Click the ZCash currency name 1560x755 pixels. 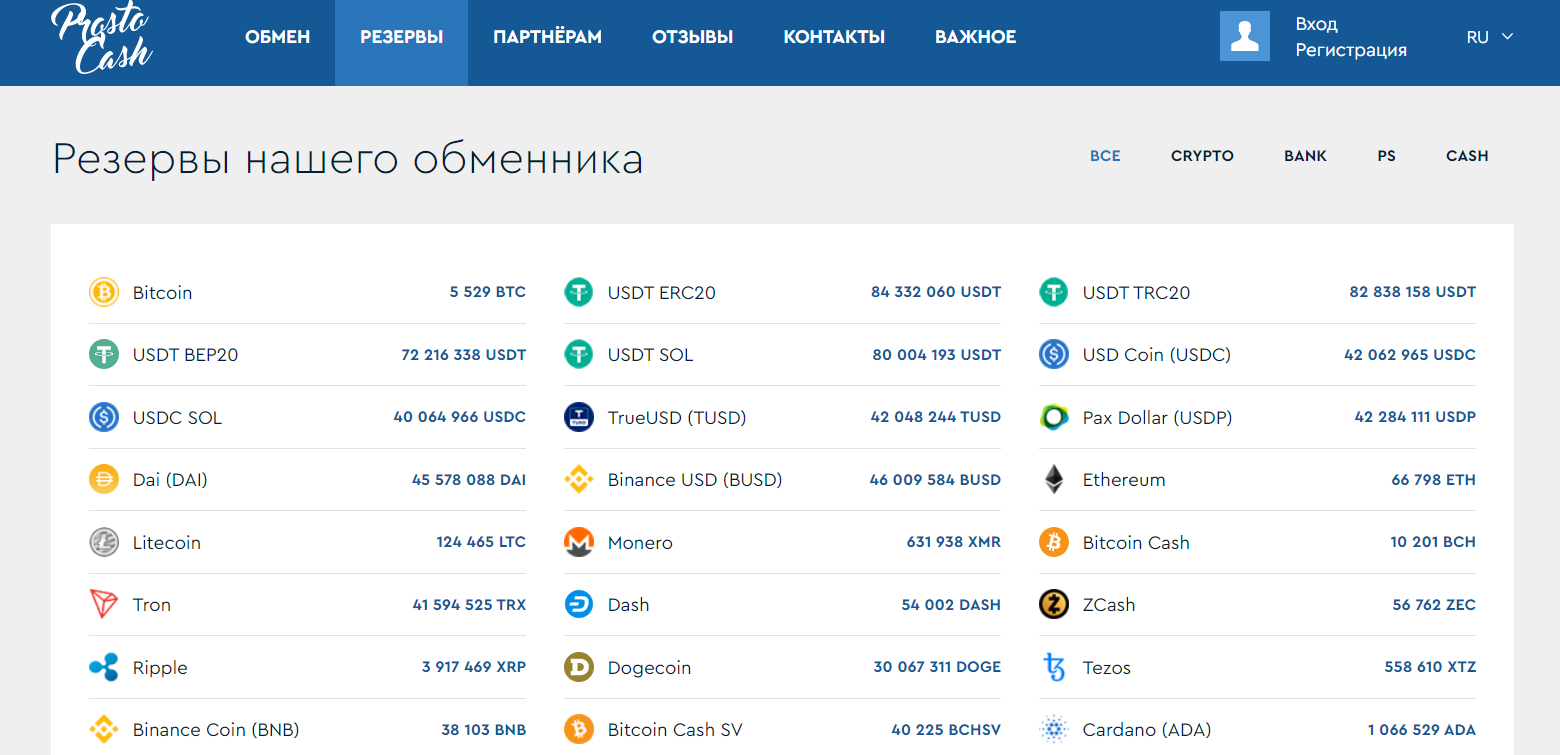1109,605
